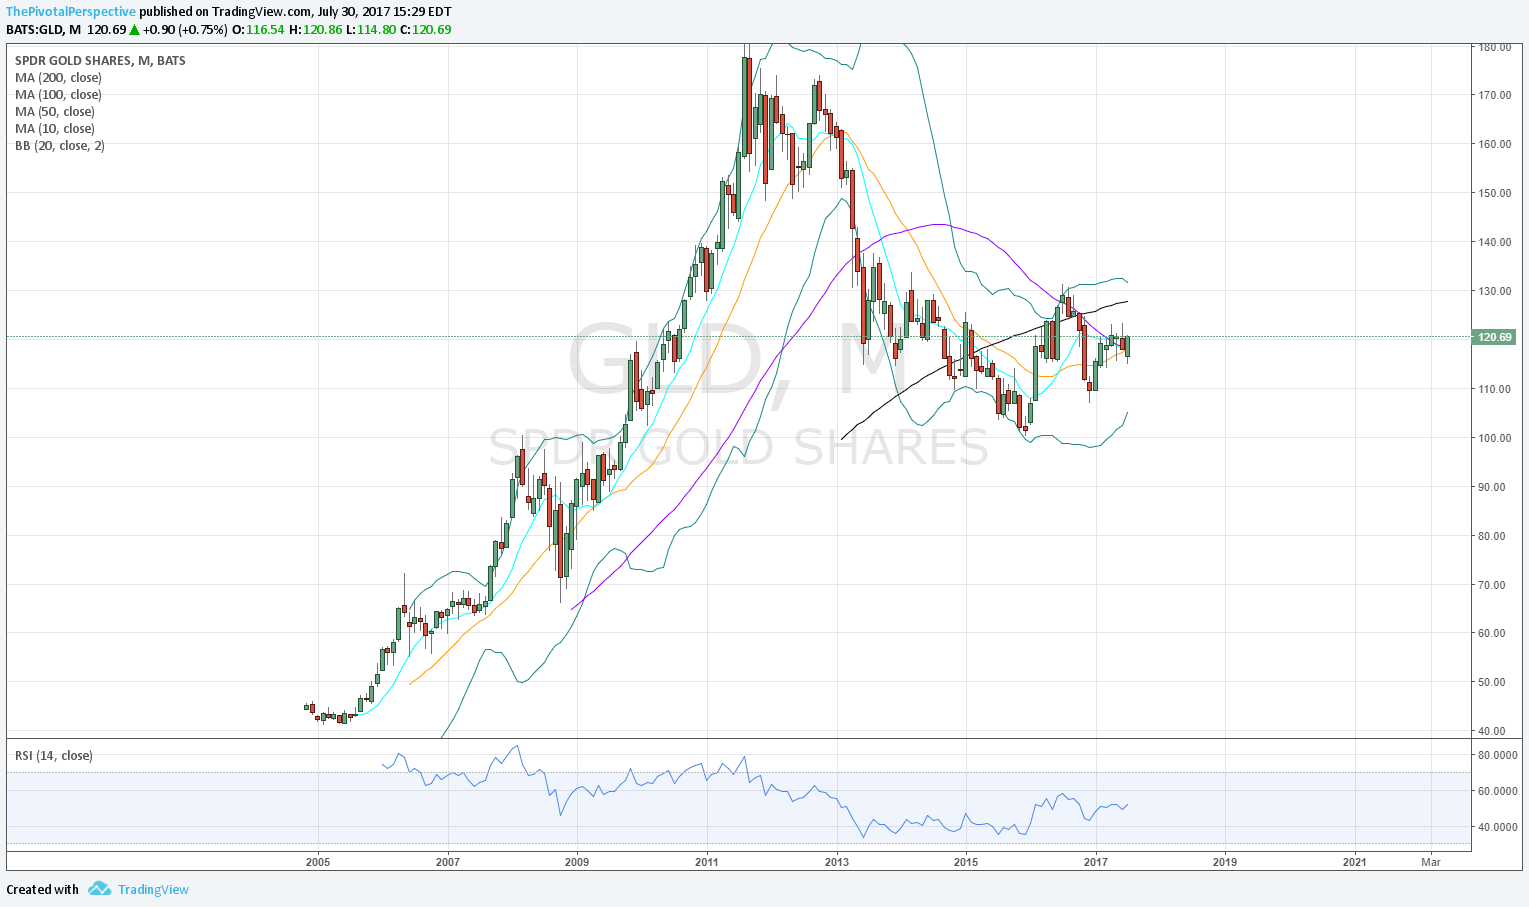Click the 2009 label on time axis
This screenshot has height=907, width=1529.
(x=577, y=861)
